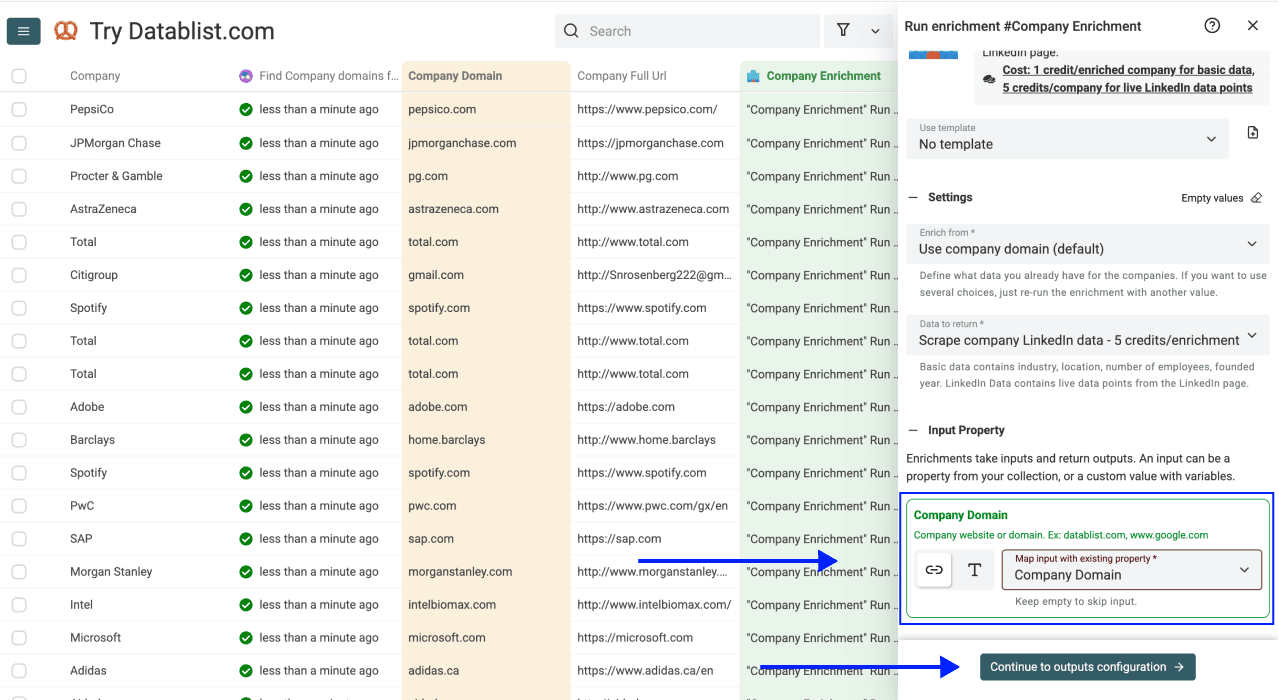Image resolution: width=1279 pixels, height=700 pixels.
Task: Click the filter funnel icon
Action: coord(843,31)
